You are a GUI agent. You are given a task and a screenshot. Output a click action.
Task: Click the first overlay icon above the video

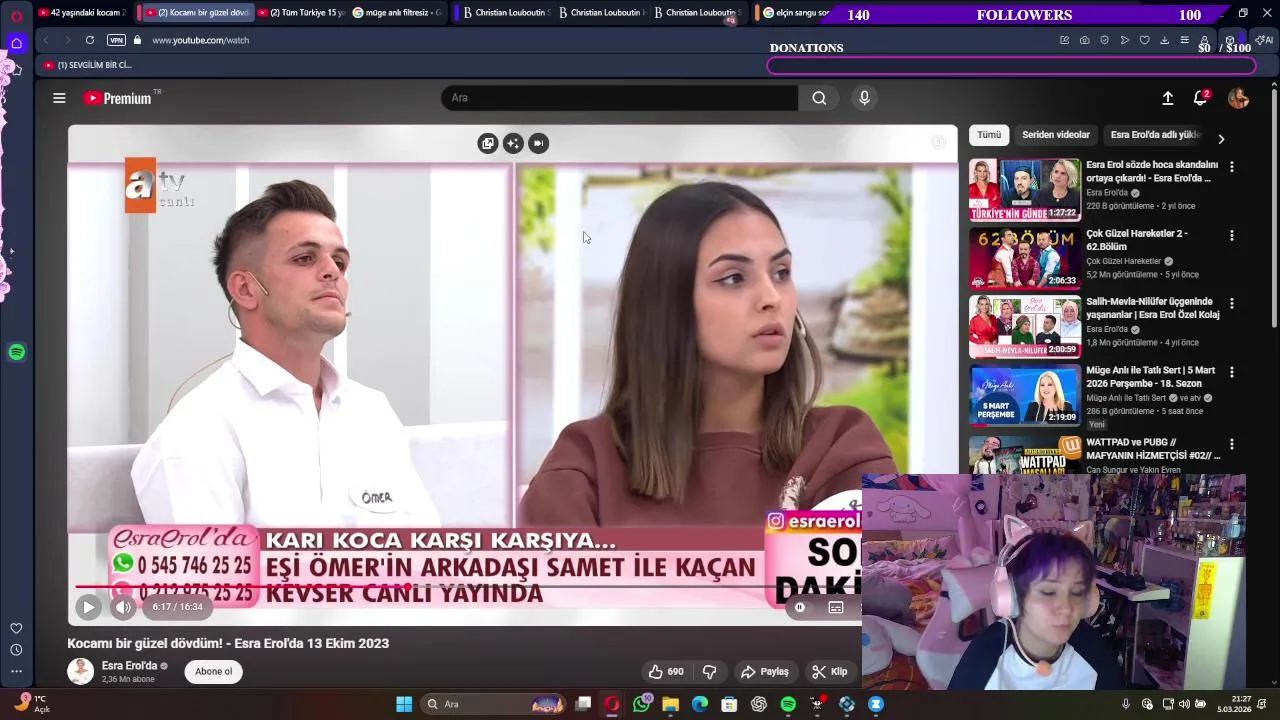(x=488, y=143)
